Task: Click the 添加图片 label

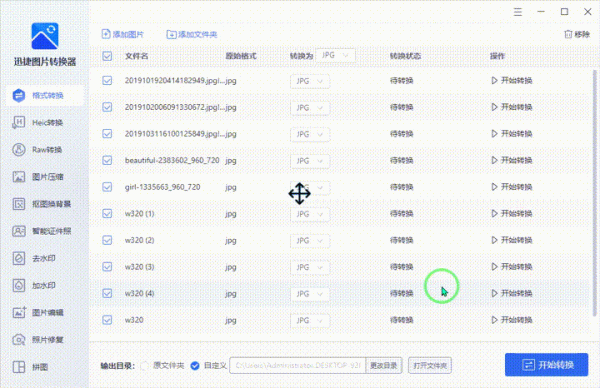Action: pos(128,34)
